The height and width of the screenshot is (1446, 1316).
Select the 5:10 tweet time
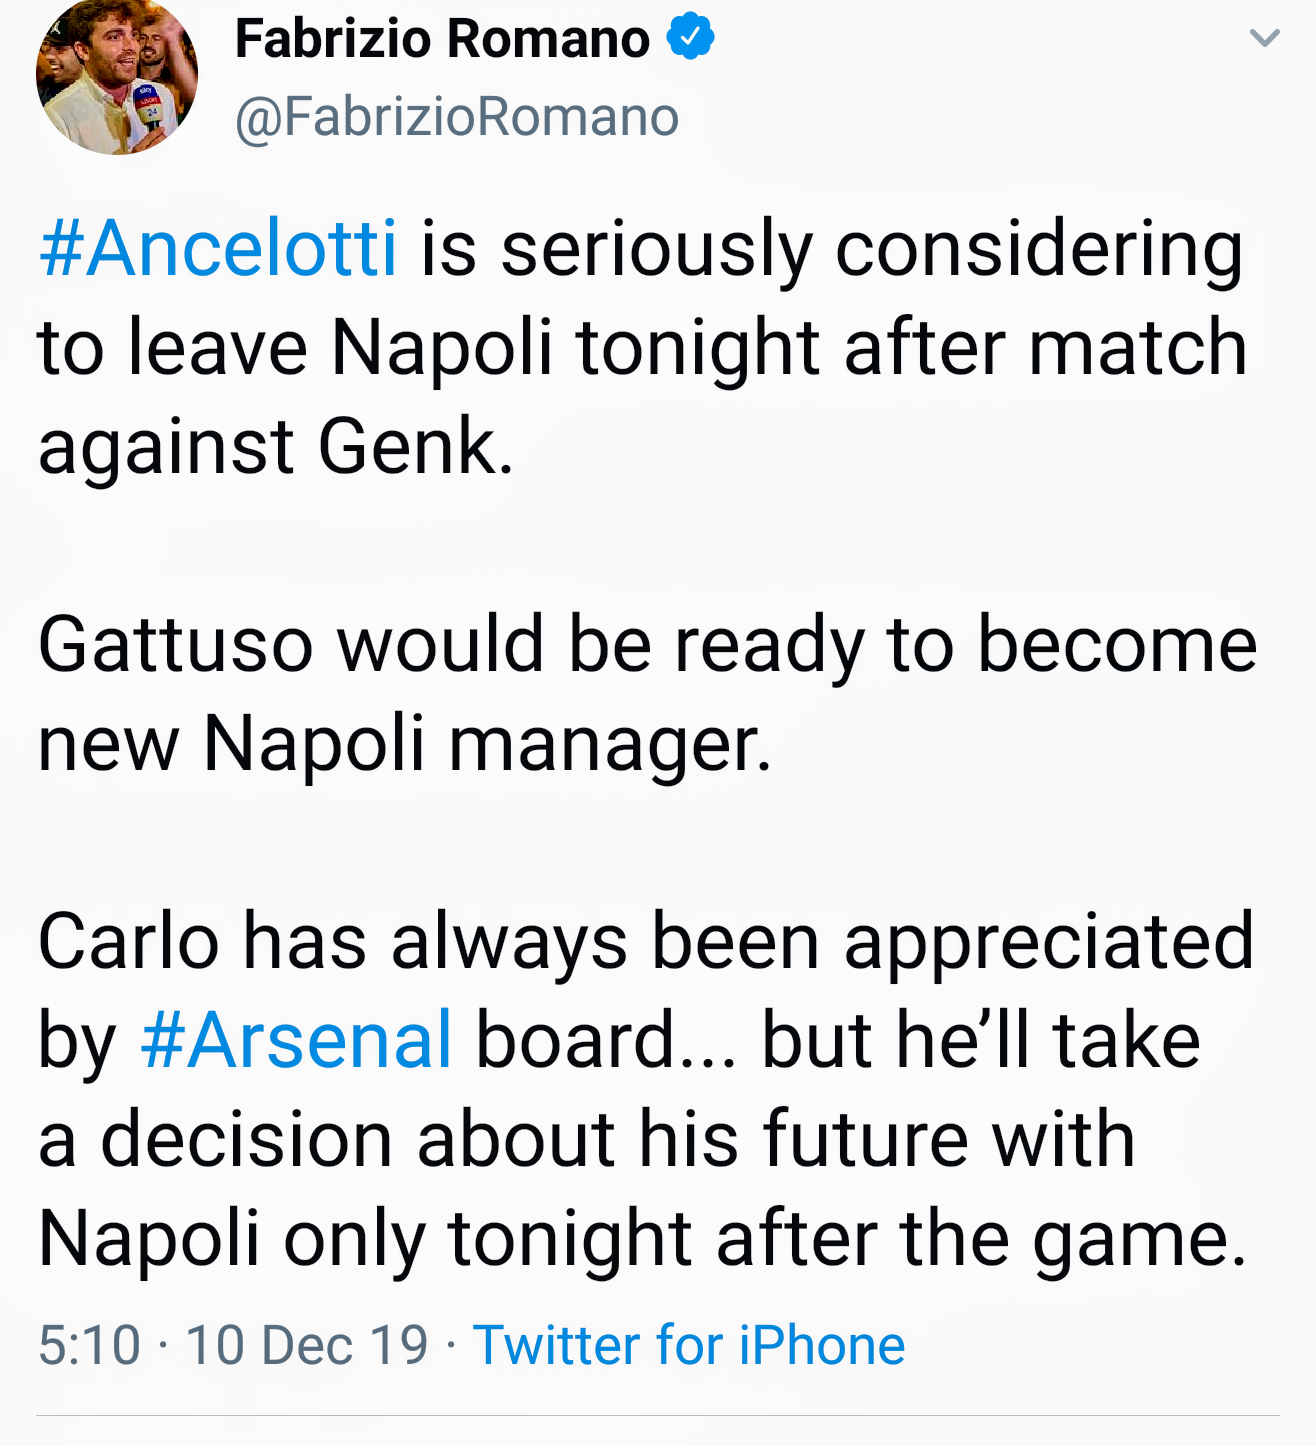(89, 1344)
